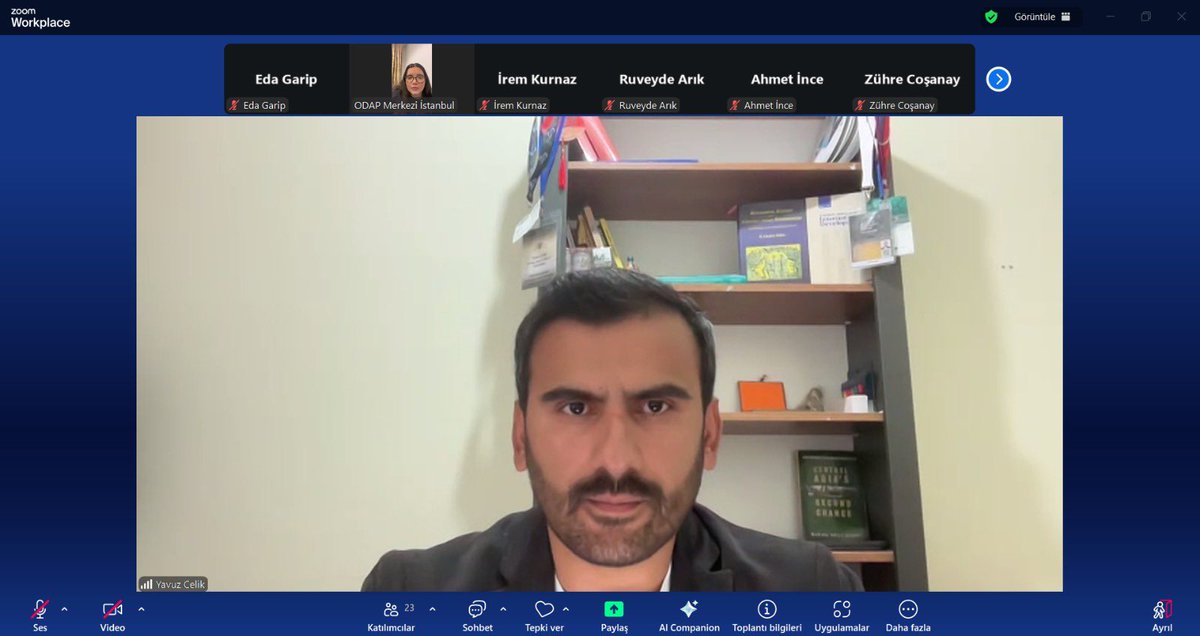This screenshot has height=636, width=1200.
Task: Restore down the Zoom window
Action: click(x=1146, y=17)
